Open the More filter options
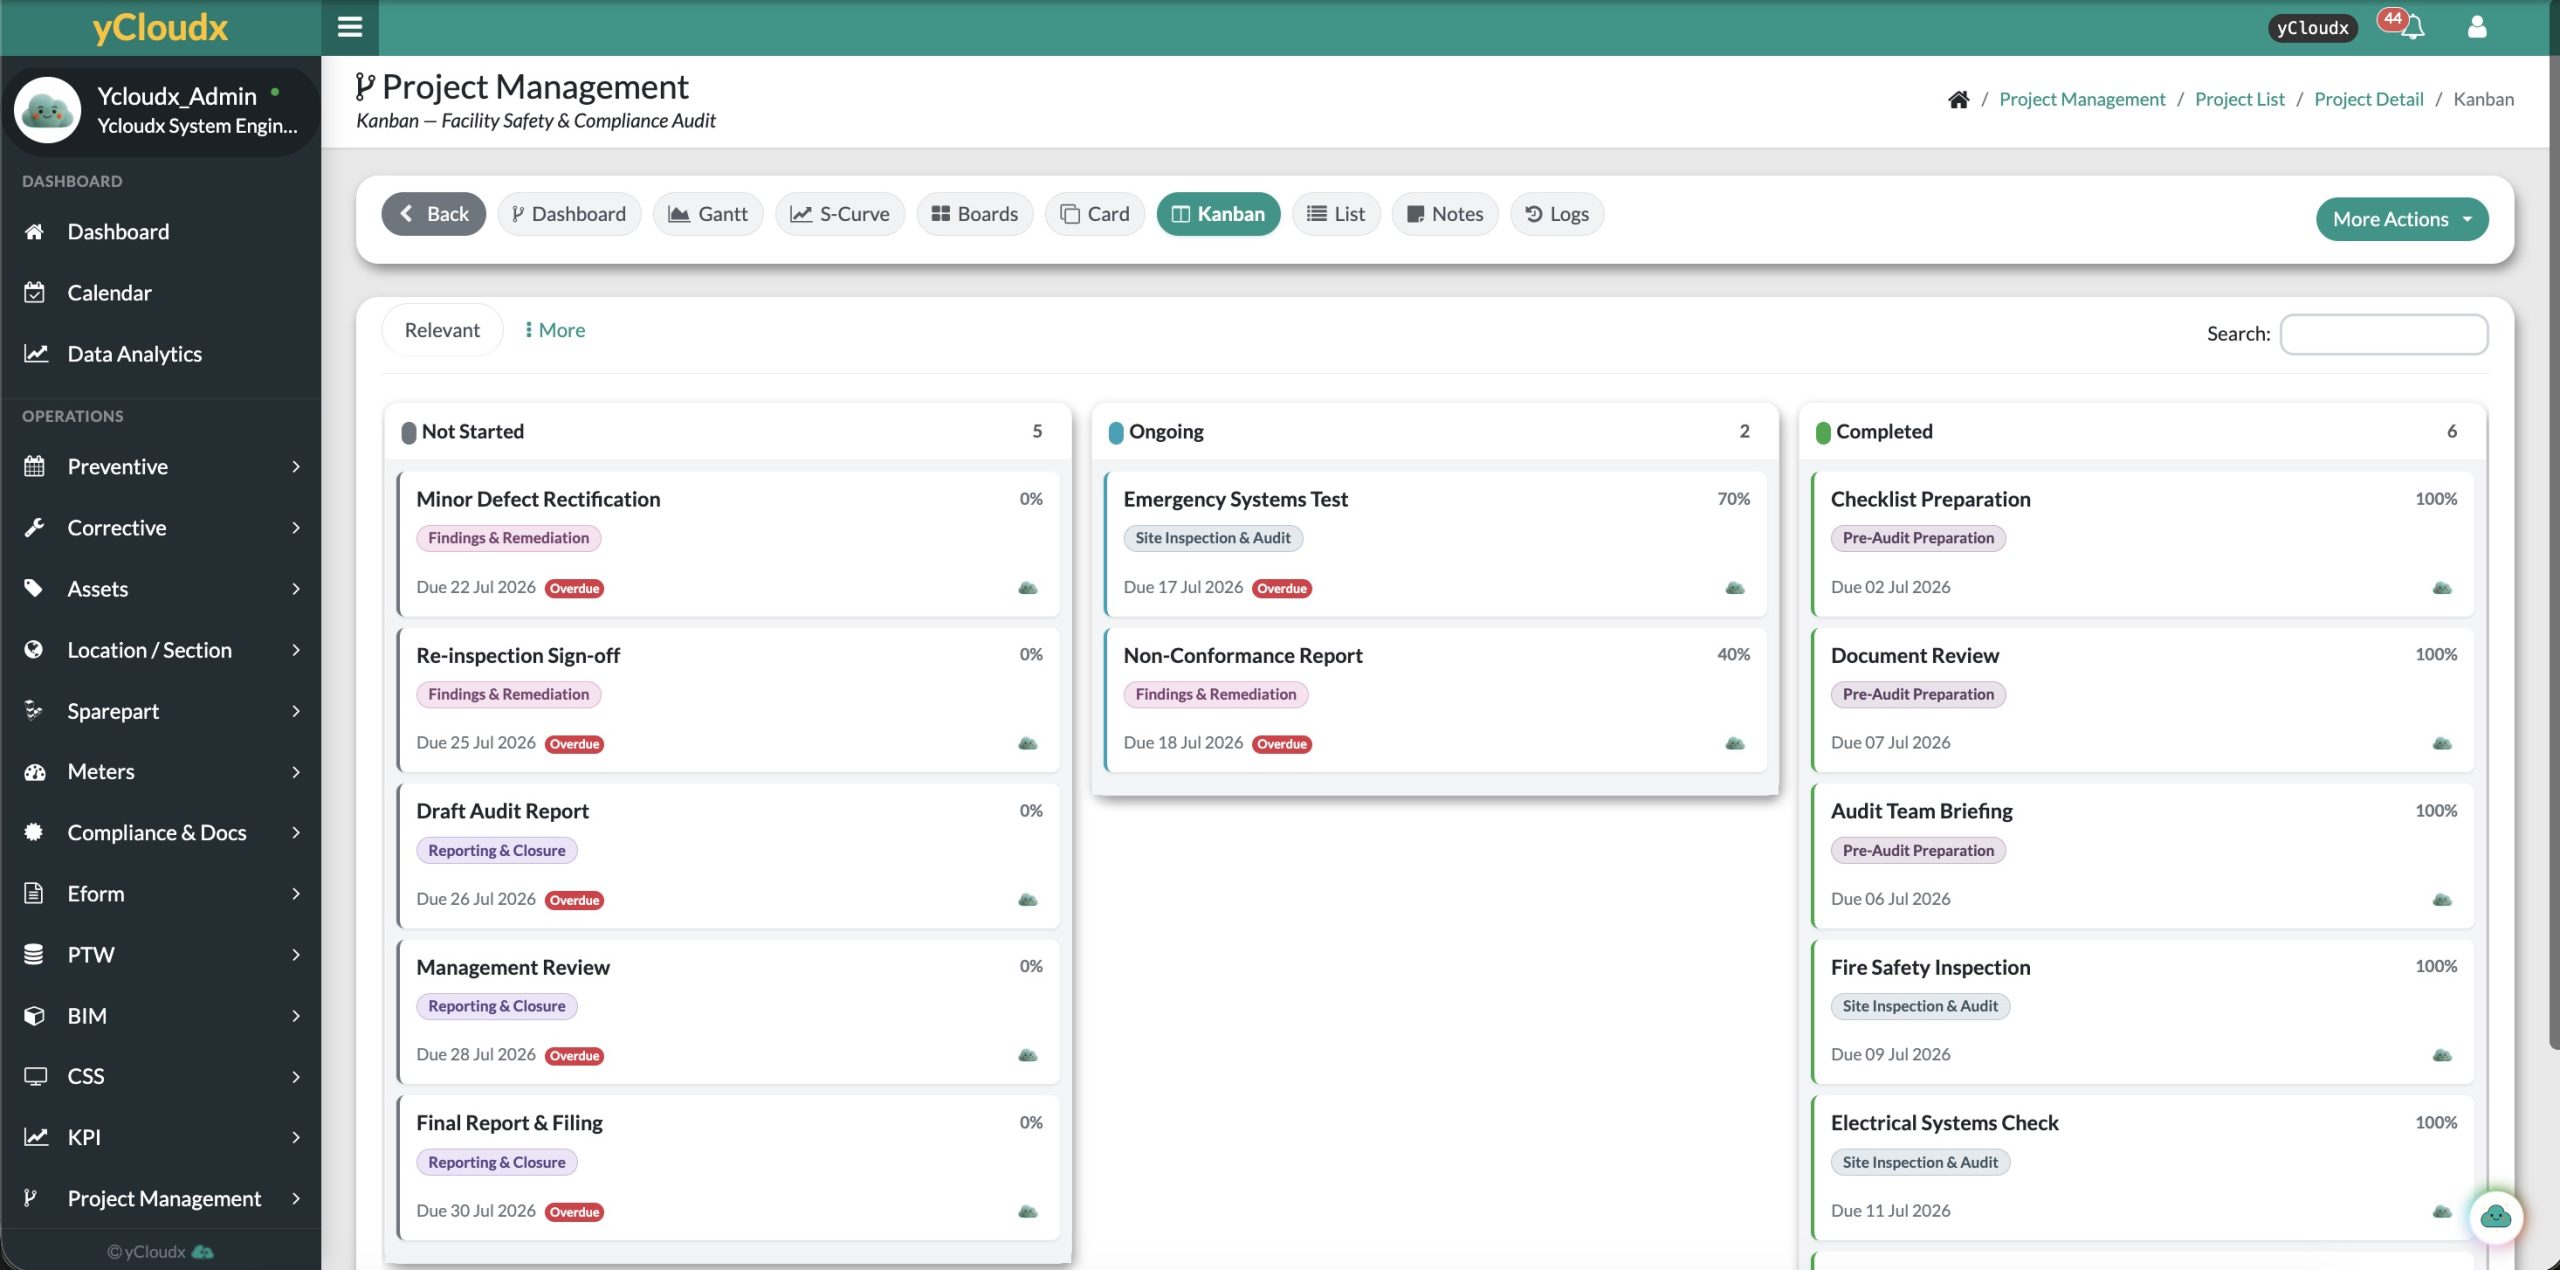The height and width of the screenshot is (1270, 2560). [555, 330]
